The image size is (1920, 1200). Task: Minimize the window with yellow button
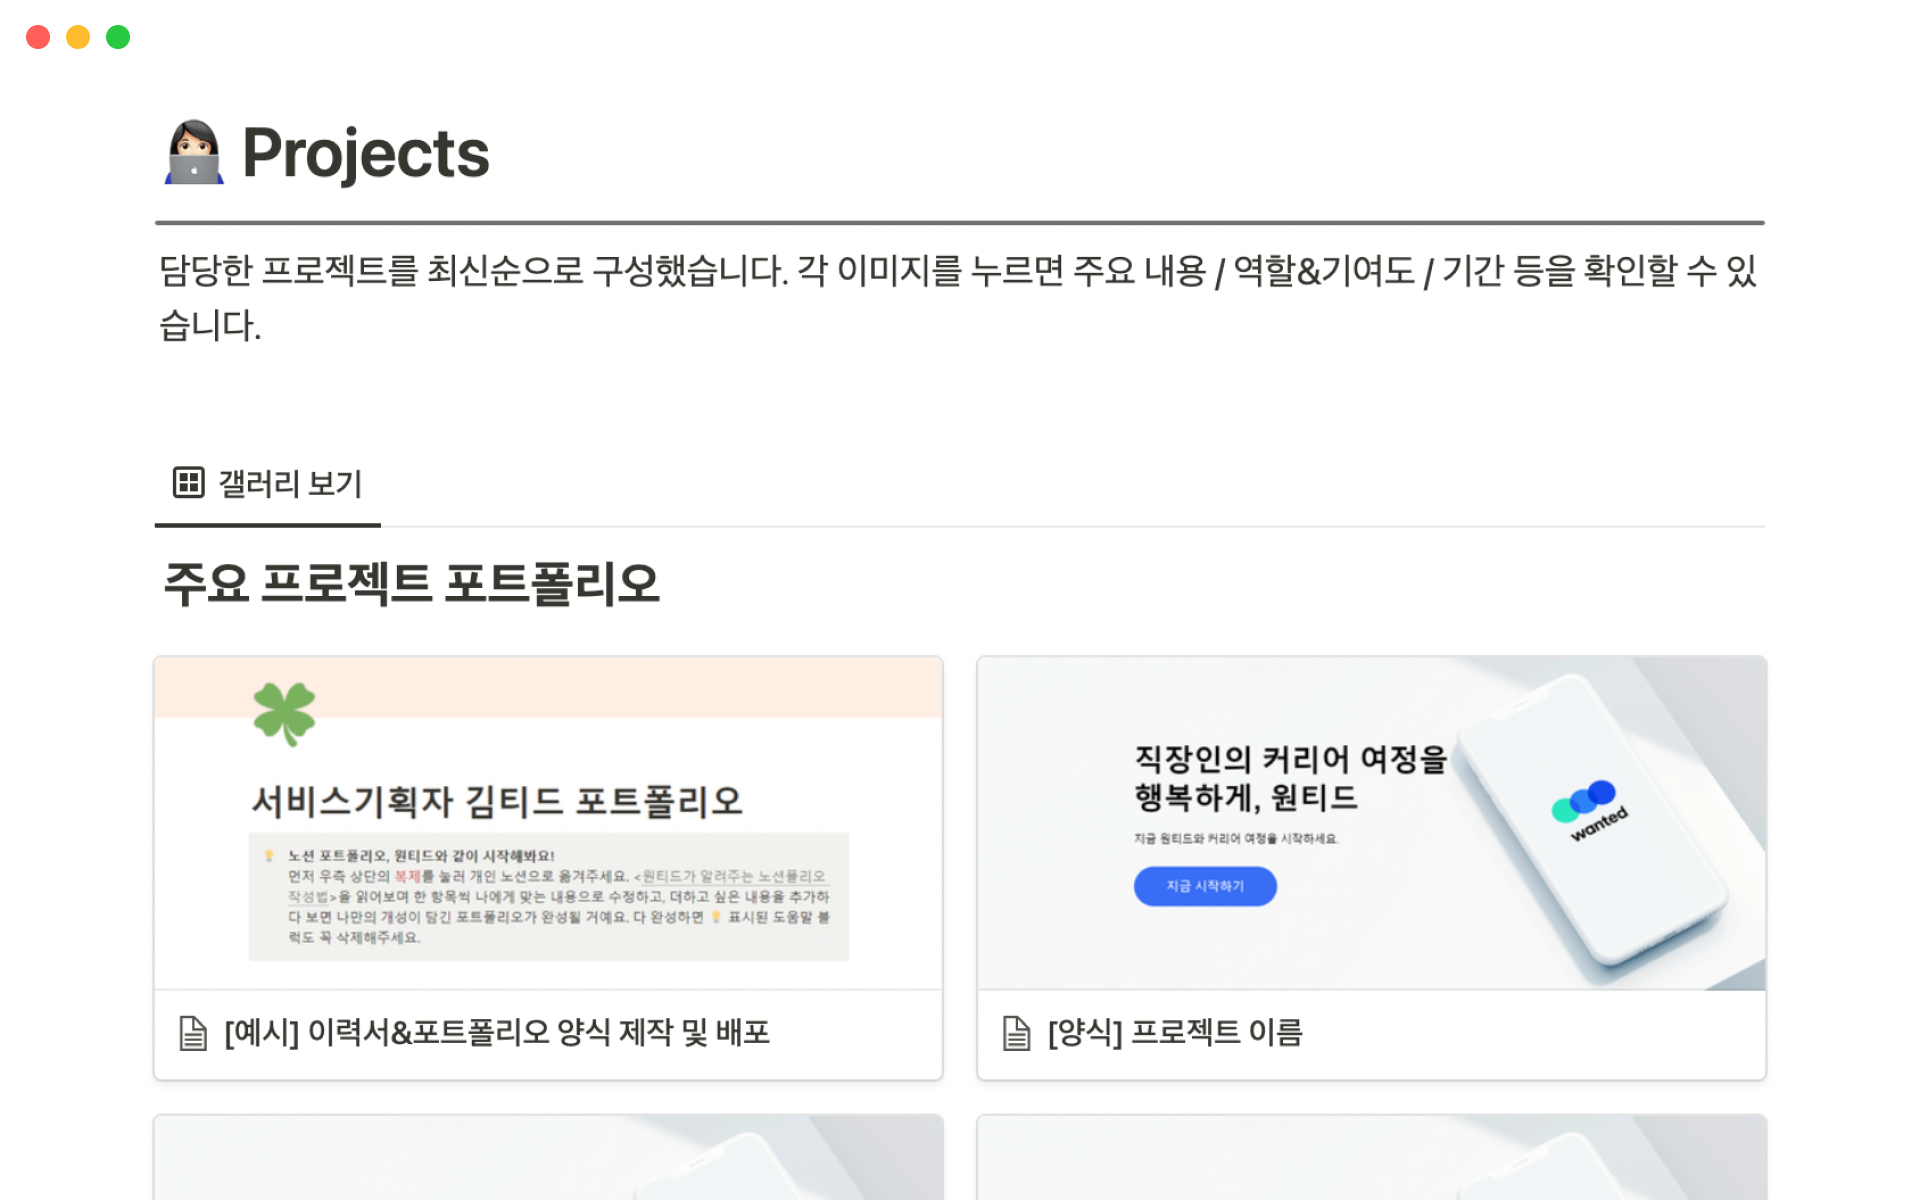pos(78,37)
